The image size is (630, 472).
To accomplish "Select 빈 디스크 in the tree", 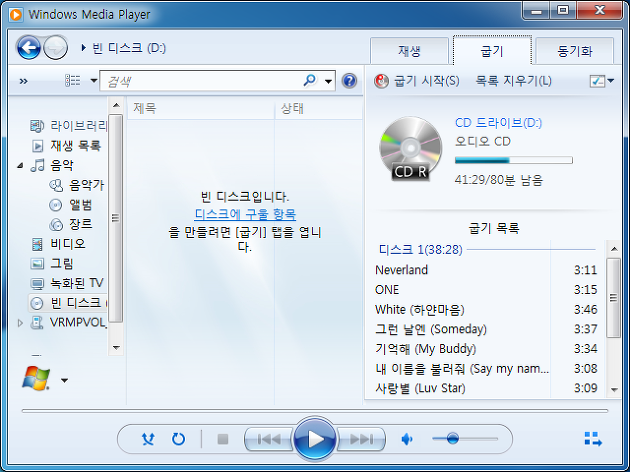I will tap(68, 303).
